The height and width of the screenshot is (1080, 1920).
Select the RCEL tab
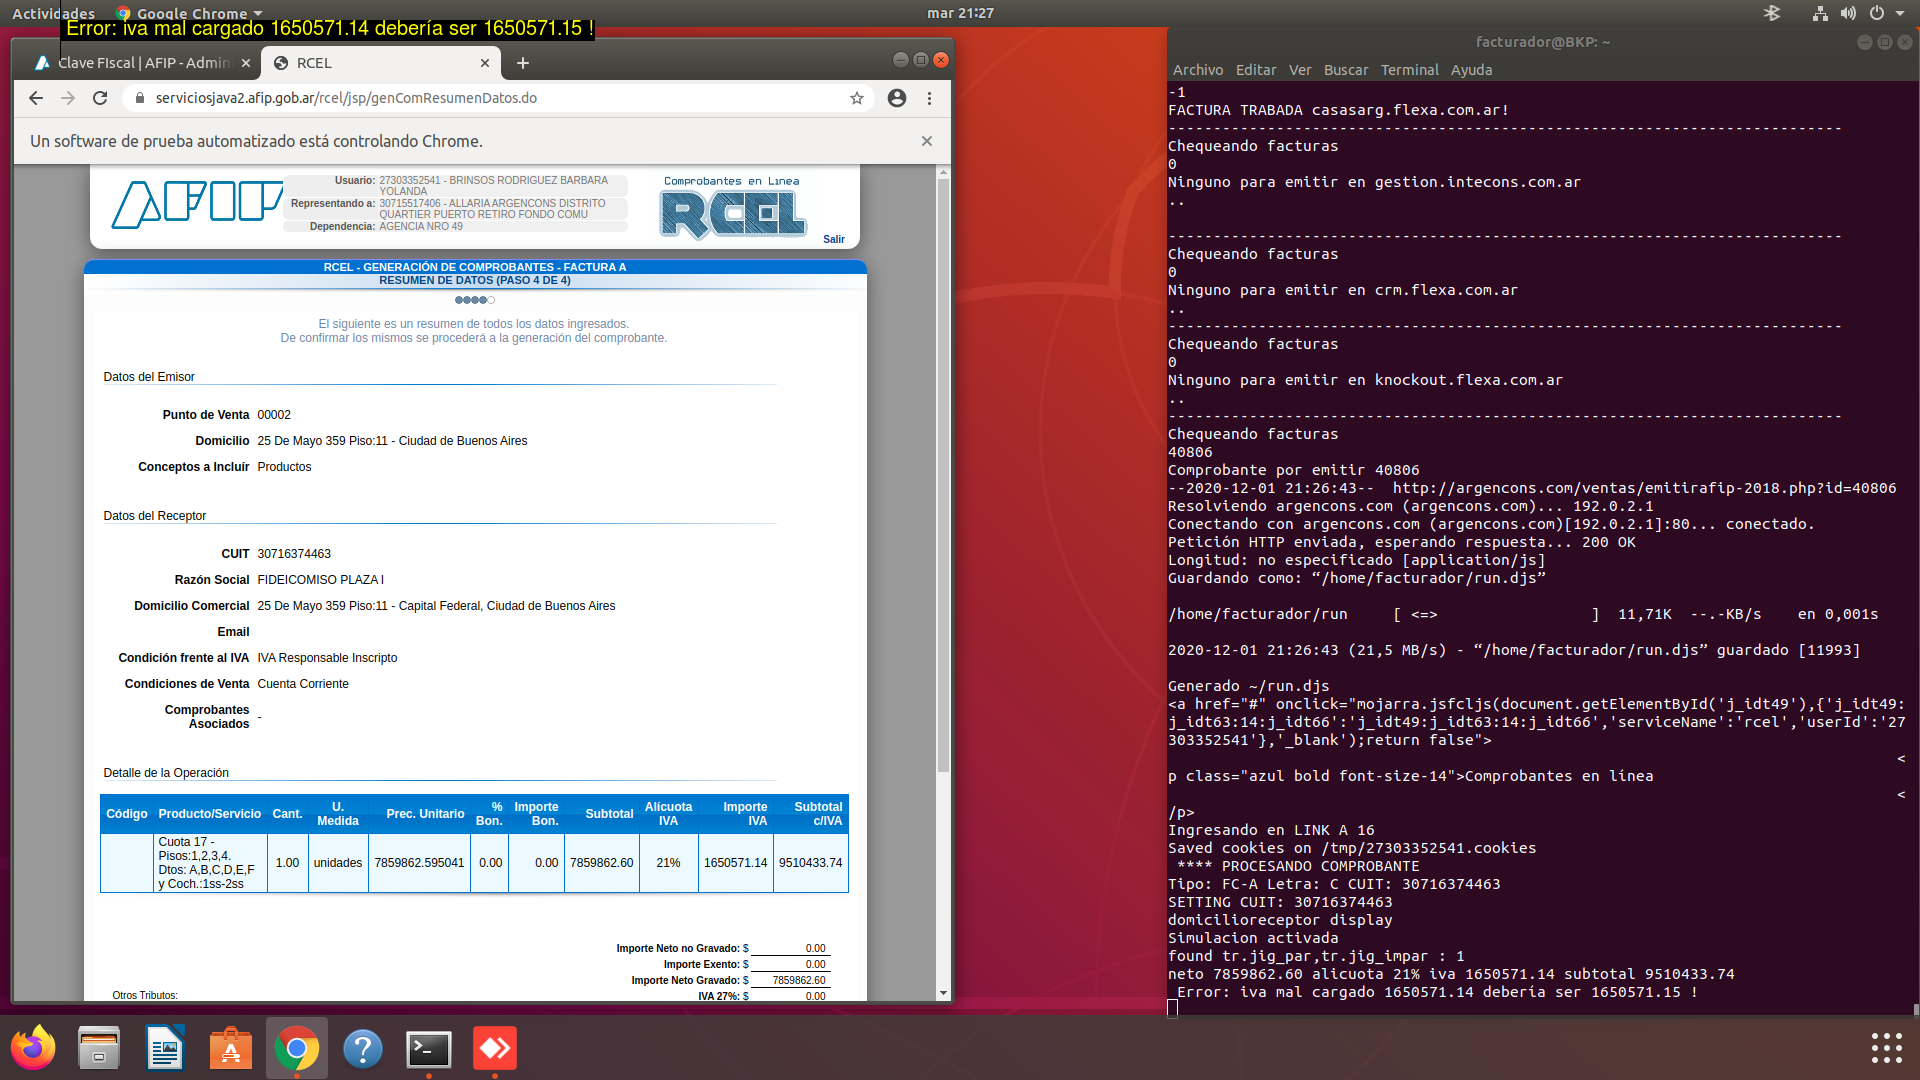click(x=380, y=63)
